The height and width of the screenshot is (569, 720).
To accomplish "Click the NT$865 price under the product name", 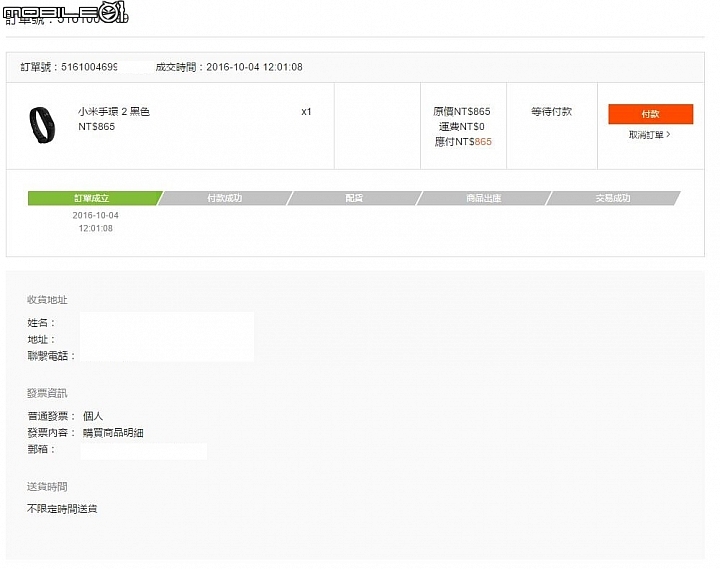I will 96,127.
